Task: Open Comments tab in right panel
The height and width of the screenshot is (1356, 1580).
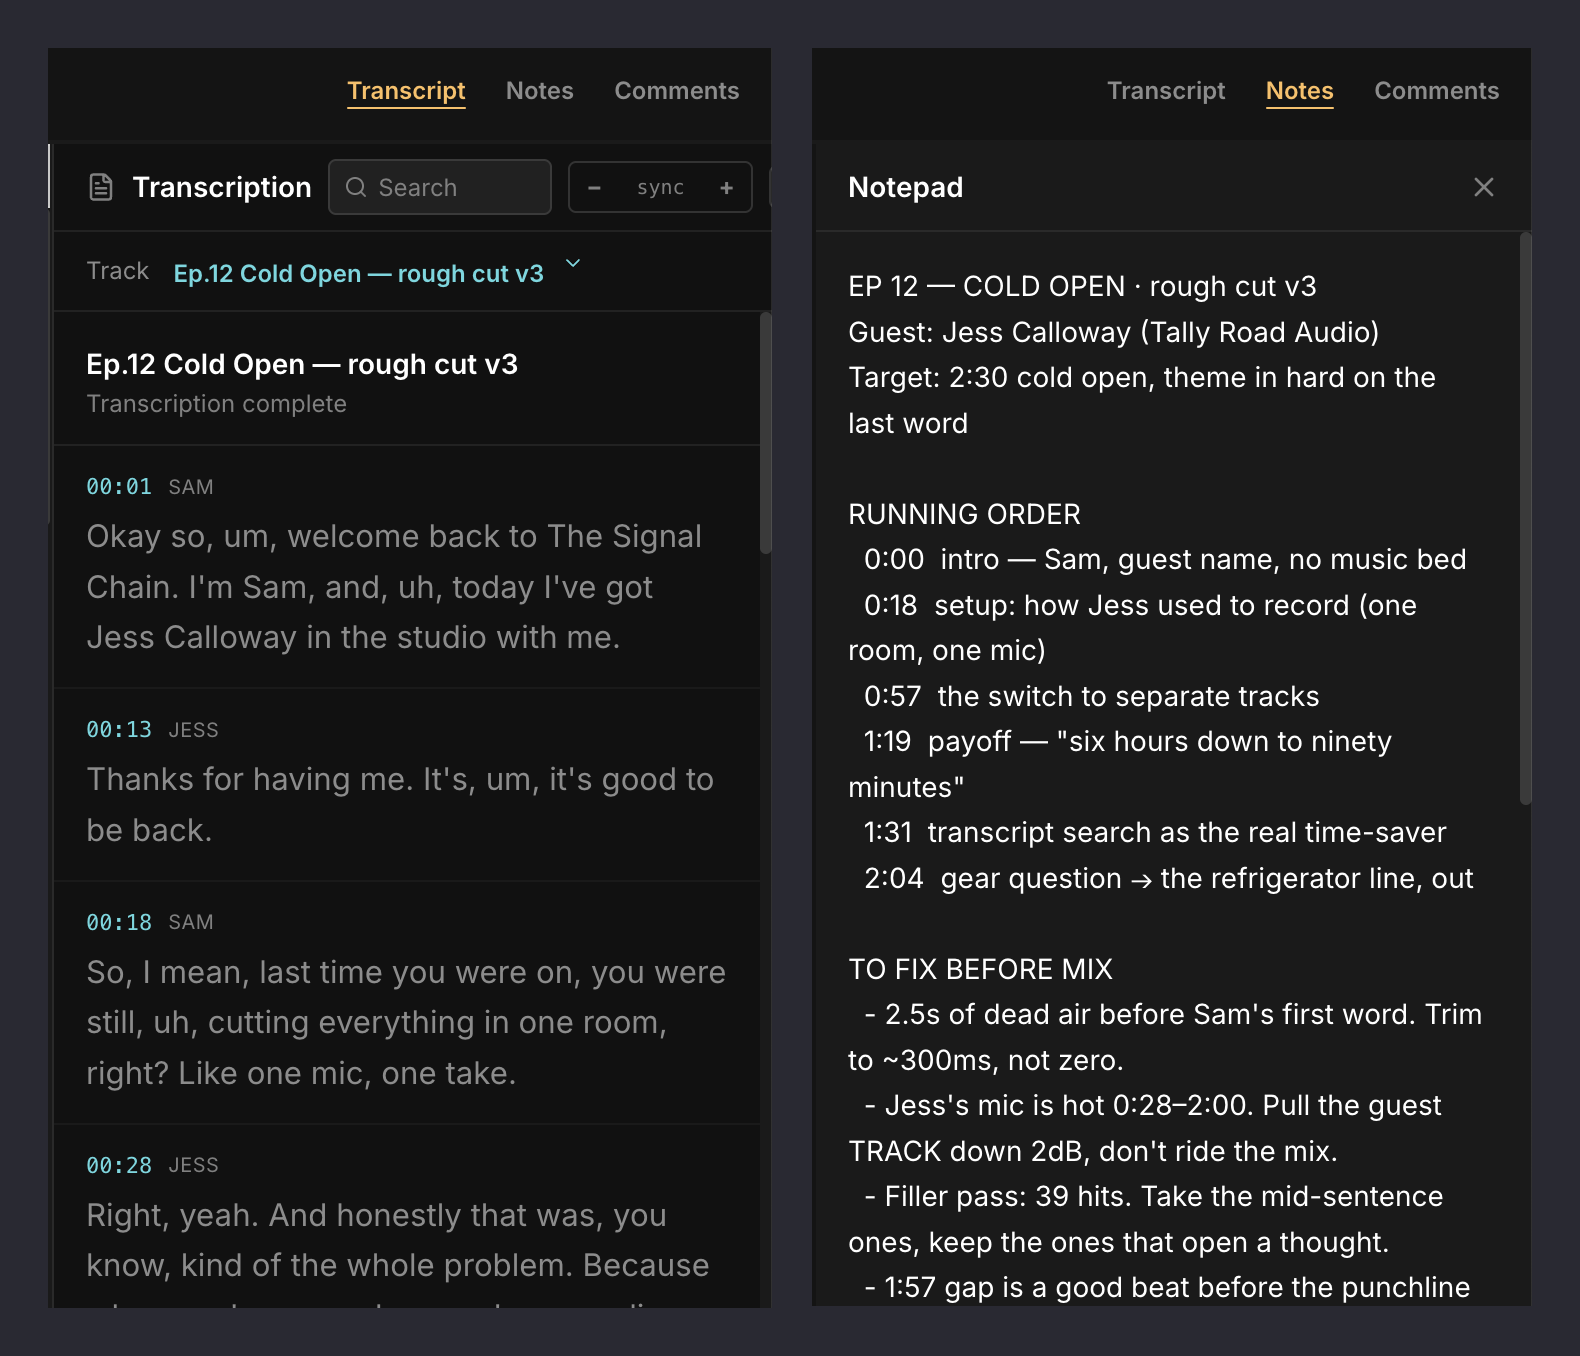Action: tap(1437, 91)
